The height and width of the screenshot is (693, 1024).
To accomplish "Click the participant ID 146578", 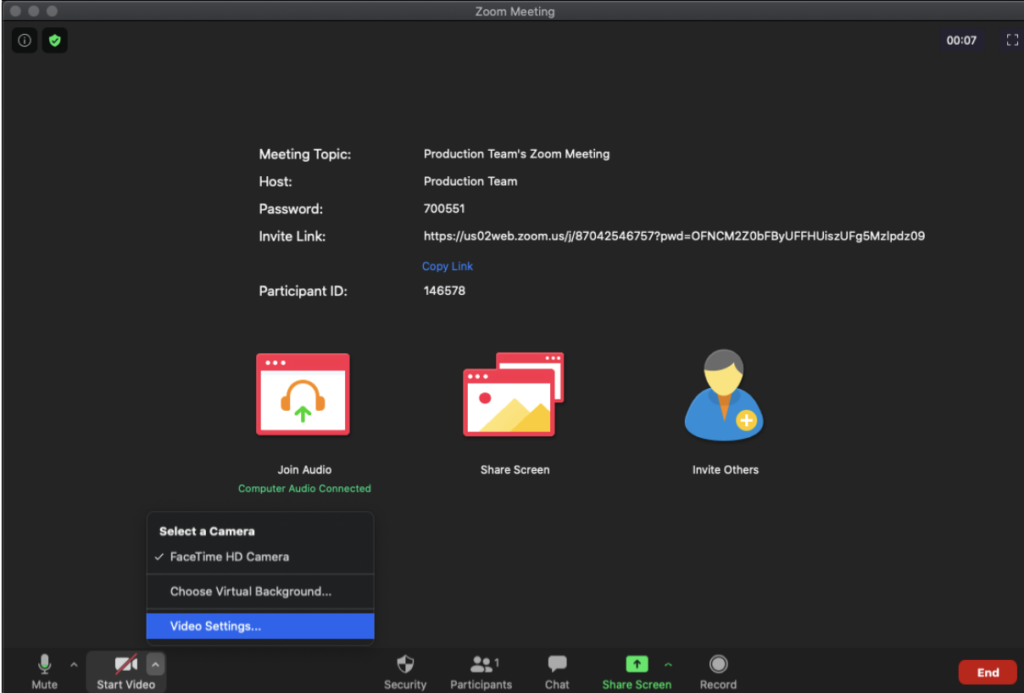I will click(444, 291).
